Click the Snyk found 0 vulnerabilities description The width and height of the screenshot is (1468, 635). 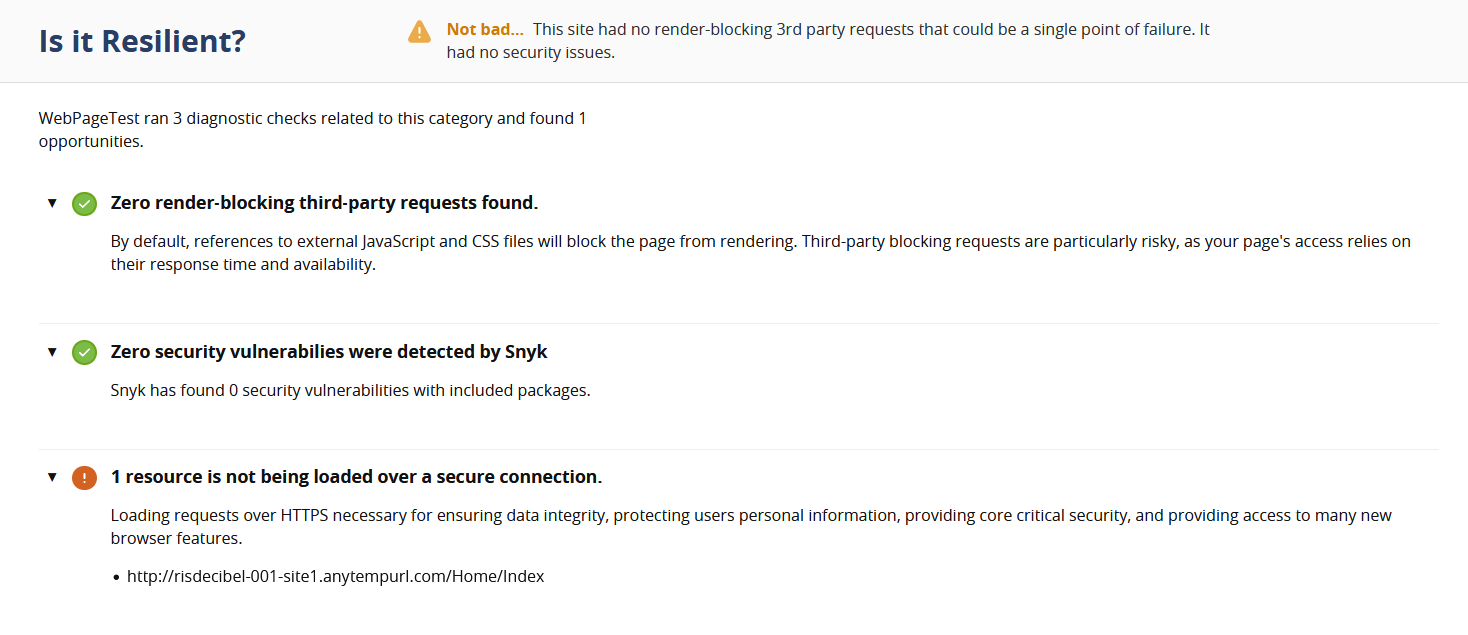pyautogui.click(x=350, y=390)
